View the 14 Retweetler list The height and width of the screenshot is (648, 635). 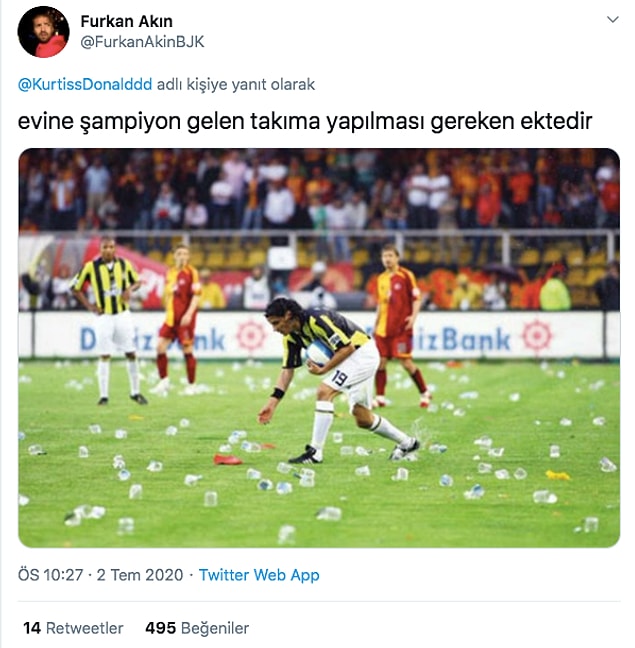pos(74,628)
